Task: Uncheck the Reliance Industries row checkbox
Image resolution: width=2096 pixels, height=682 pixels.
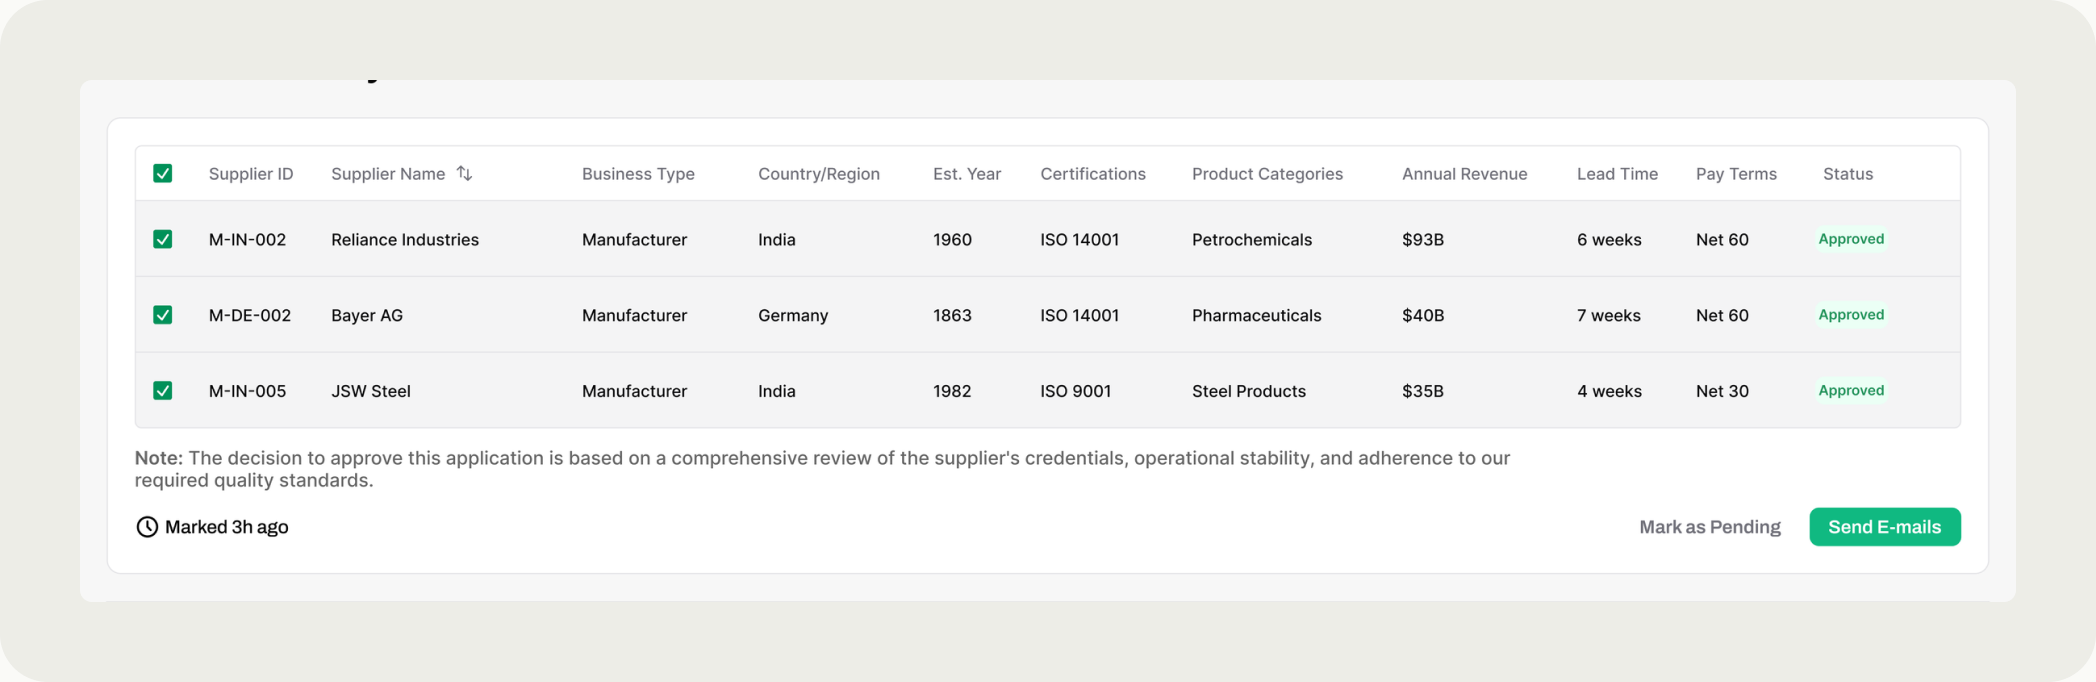Action: (163, 239)
